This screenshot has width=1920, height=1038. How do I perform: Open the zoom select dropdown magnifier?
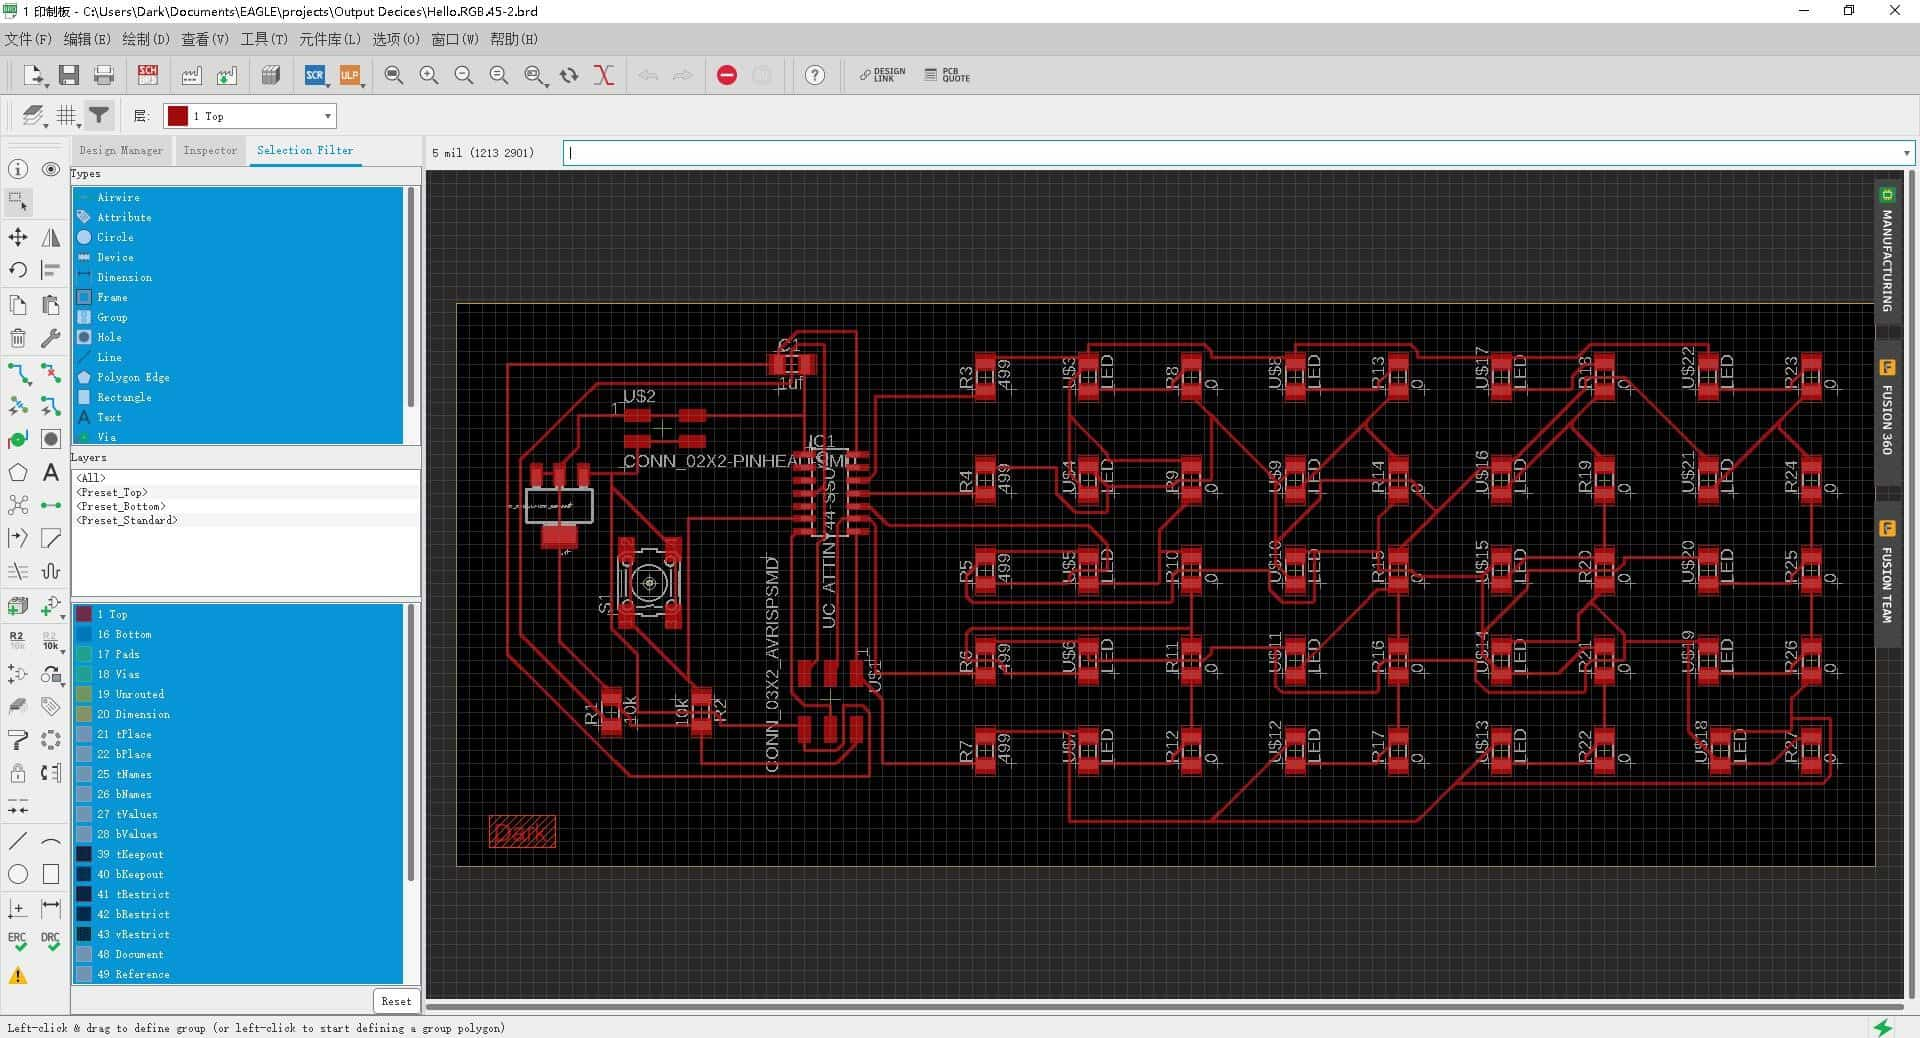(536, 75)
